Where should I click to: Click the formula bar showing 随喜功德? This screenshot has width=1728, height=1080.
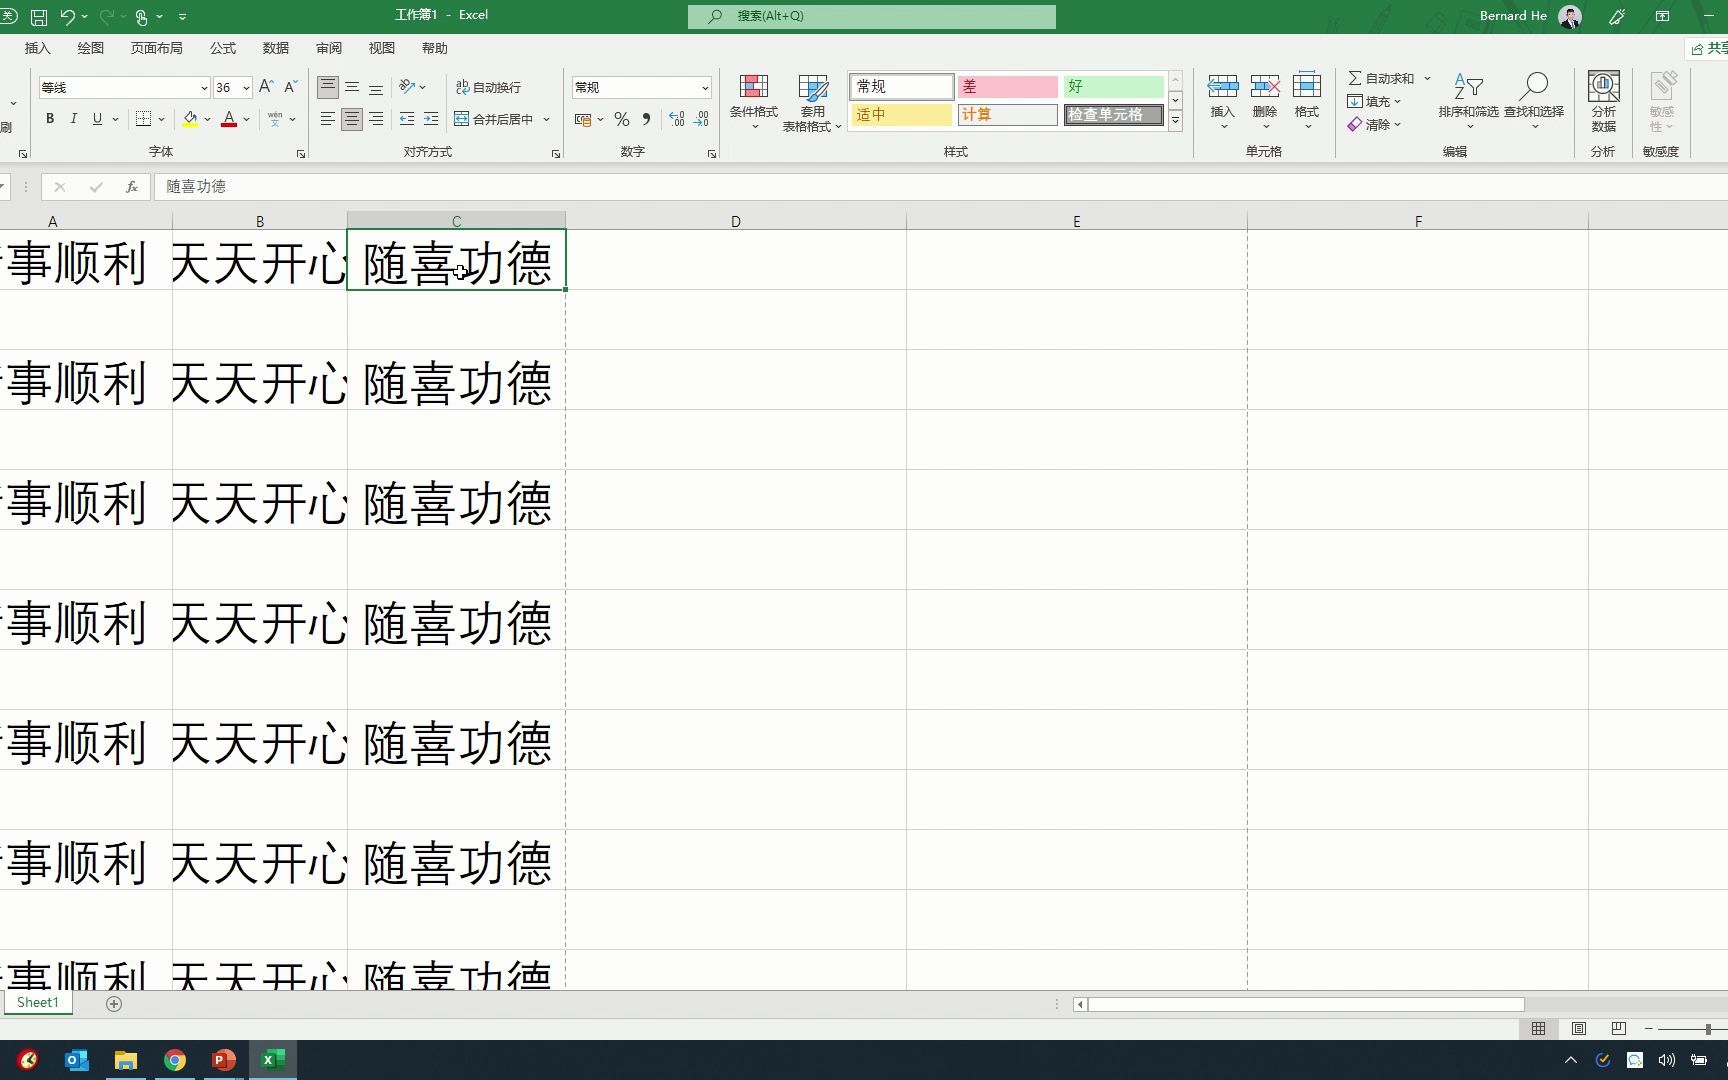tap(940, 186)
